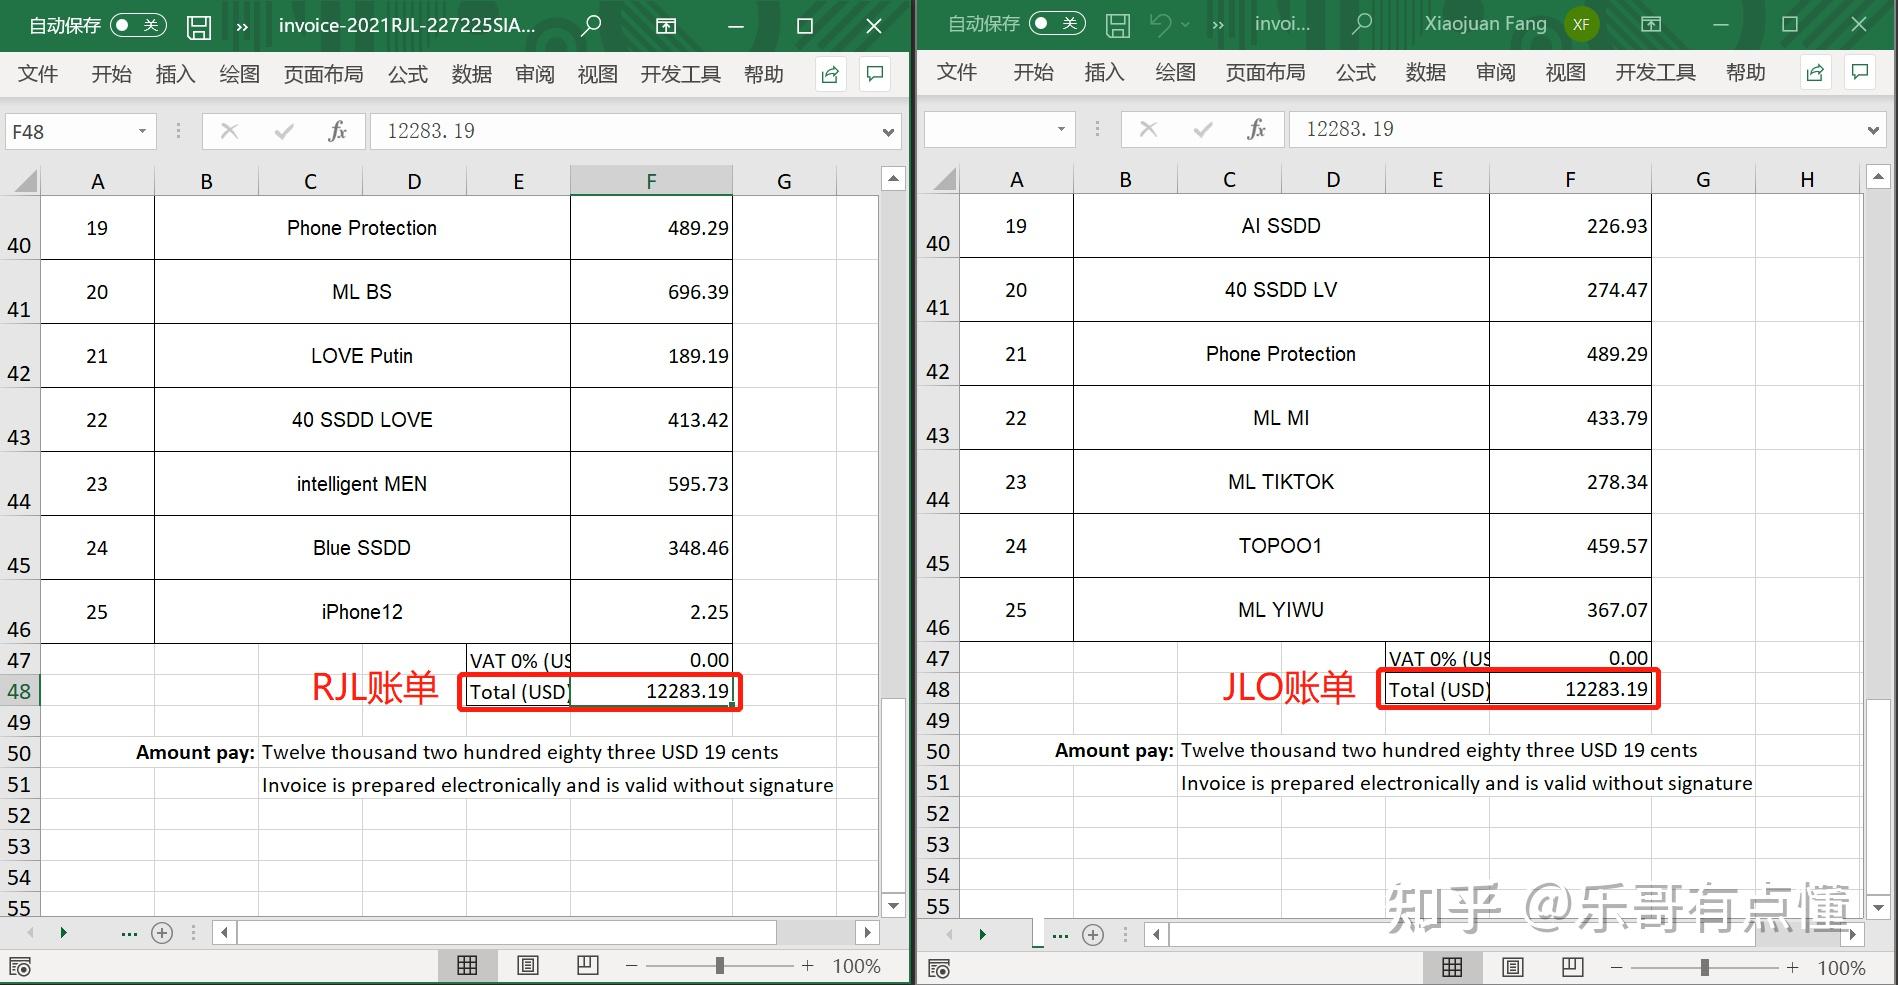The width and height of the screenshot is (1898, 985).
Task: Click the Share icon in the ribbon
Action: (x=829, y=73)
